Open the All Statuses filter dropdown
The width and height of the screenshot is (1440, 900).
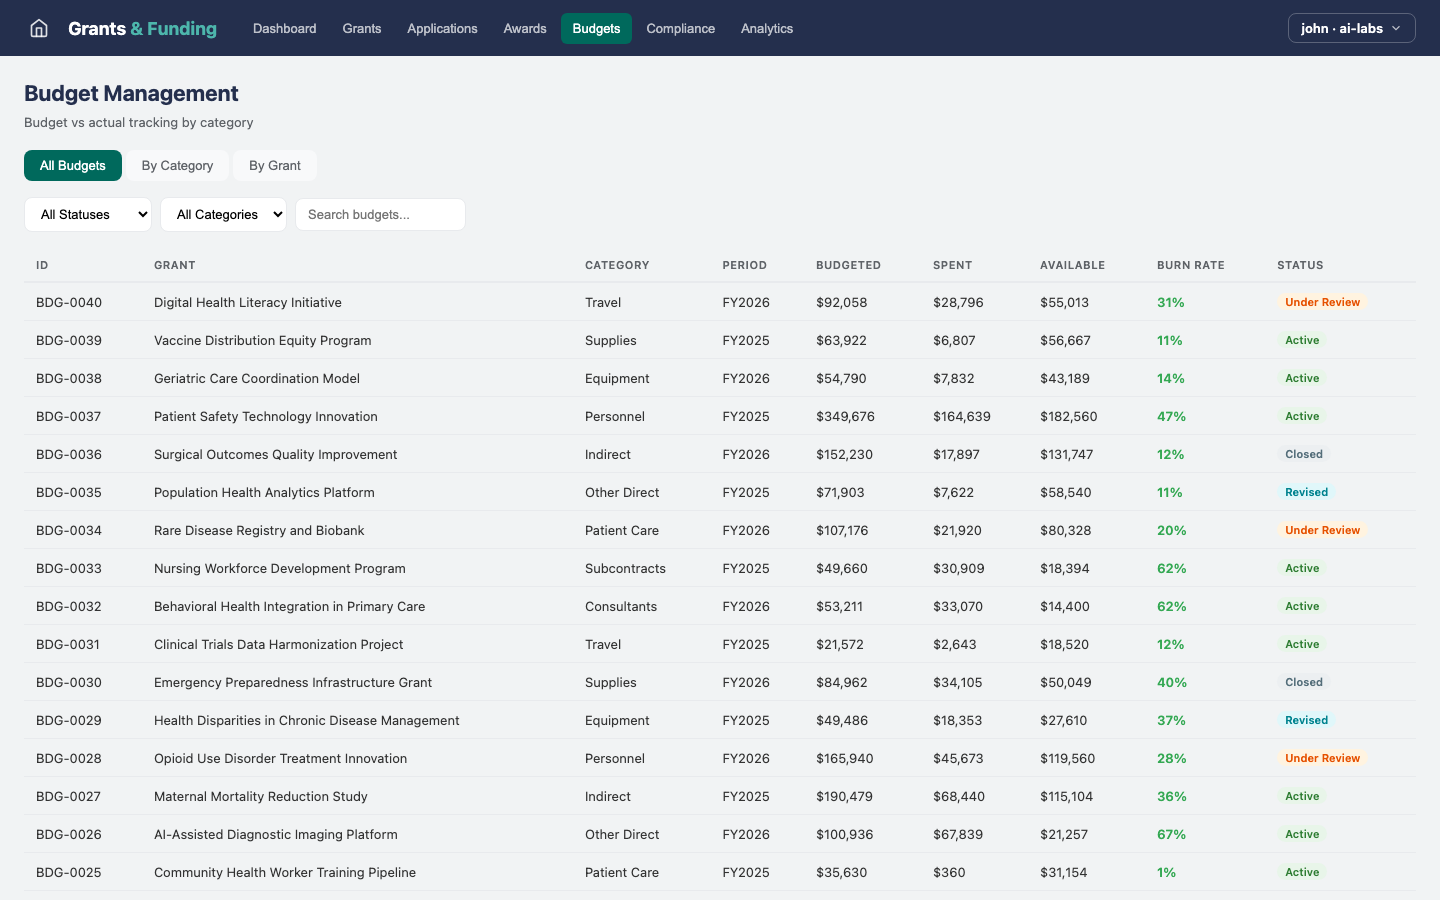click(88, 214)
